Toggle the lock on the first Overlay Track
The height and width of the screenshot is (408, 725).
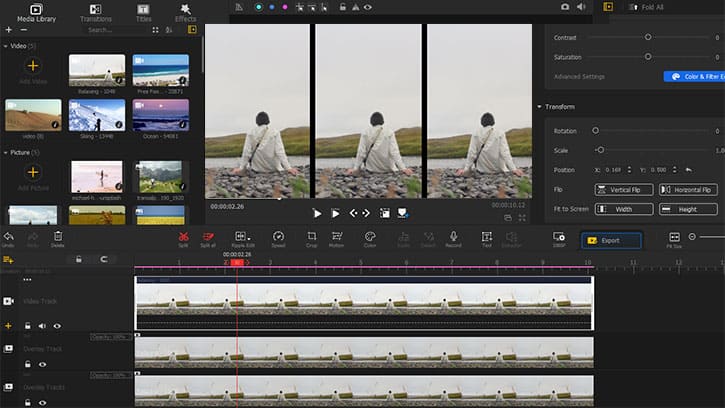tap(28, 365)
